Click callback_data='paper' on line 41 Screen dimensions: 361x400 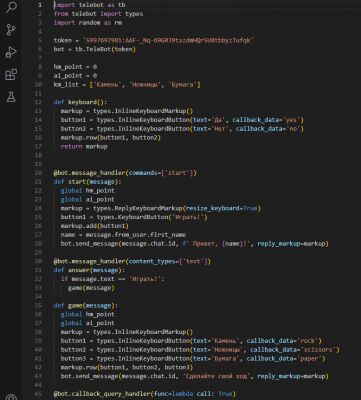286,359
